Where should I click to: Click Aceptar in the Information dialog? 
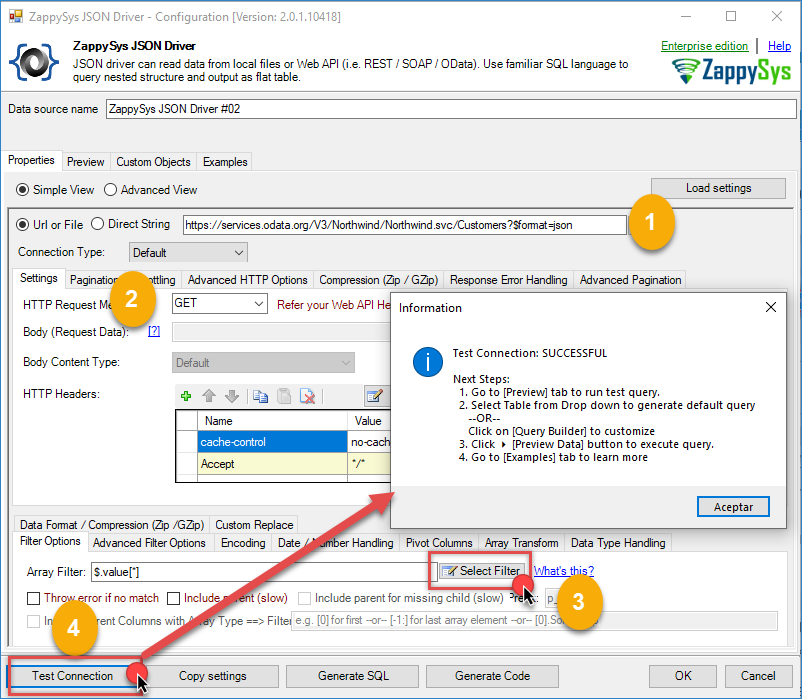tap(733, 507)
